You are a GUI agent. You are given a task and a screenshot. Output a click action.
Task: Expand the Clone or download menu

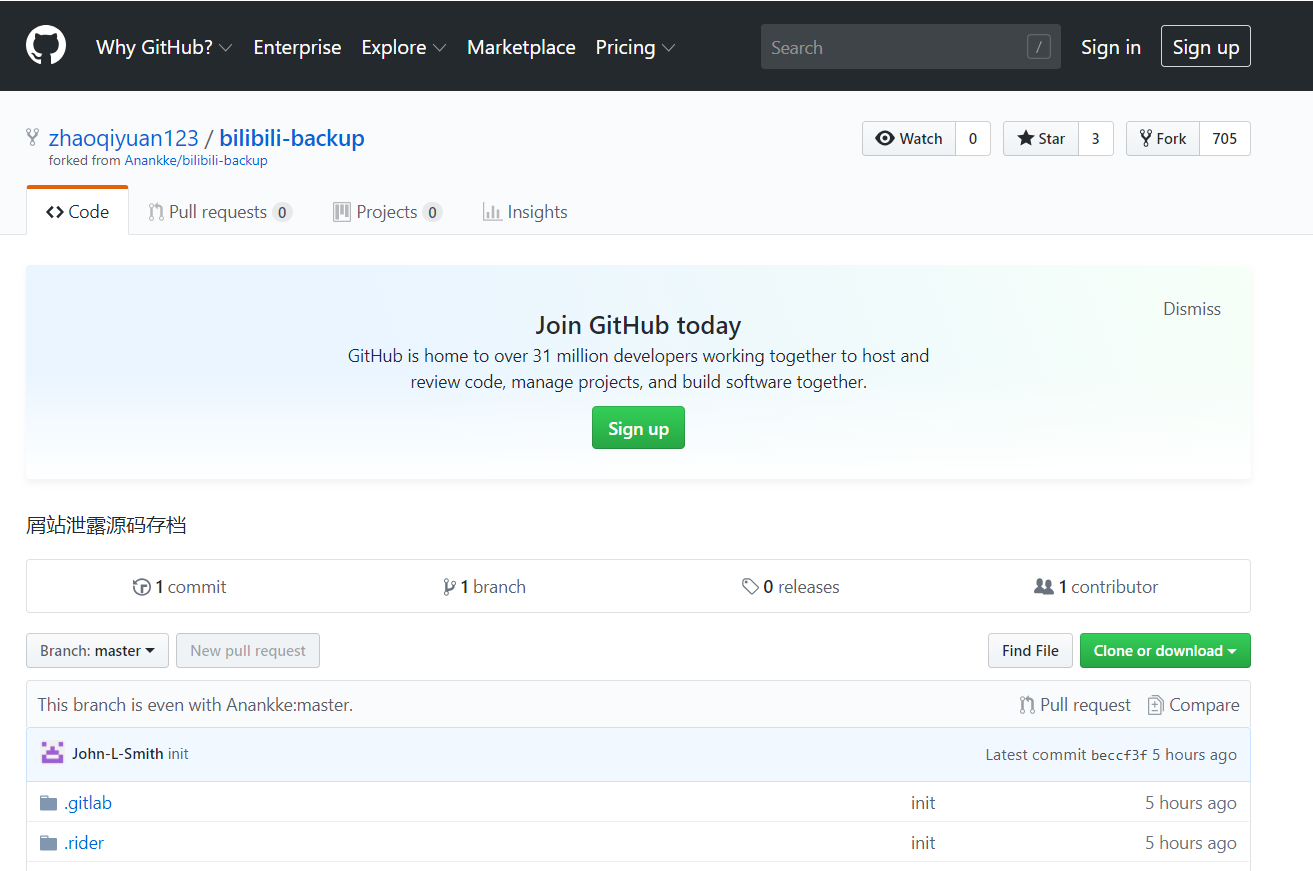coord(1165,651)
